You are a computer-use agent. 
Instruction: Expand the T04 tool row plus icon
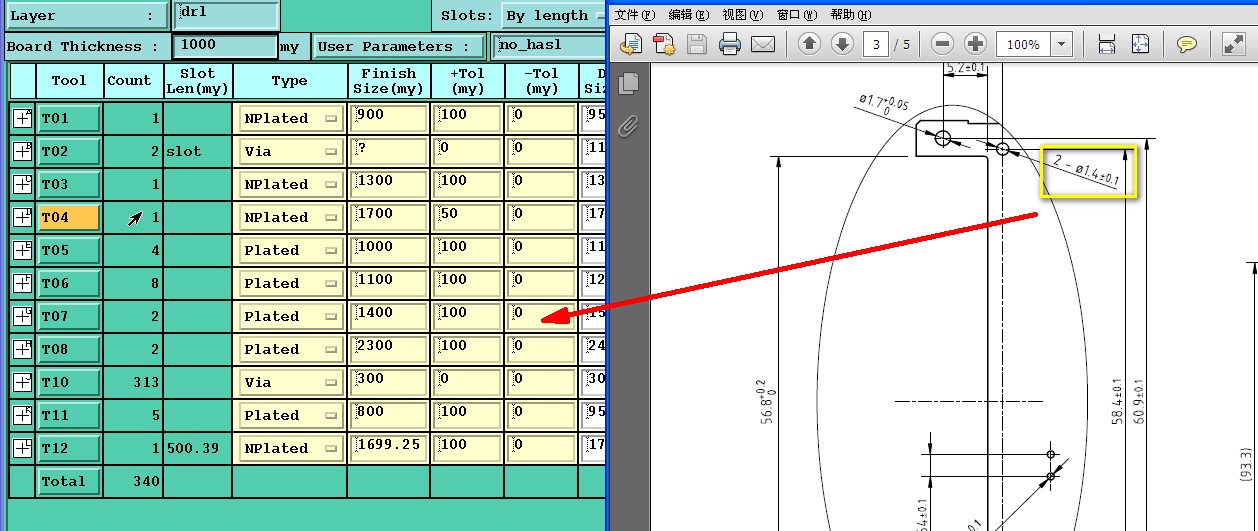tap(22, 217)
